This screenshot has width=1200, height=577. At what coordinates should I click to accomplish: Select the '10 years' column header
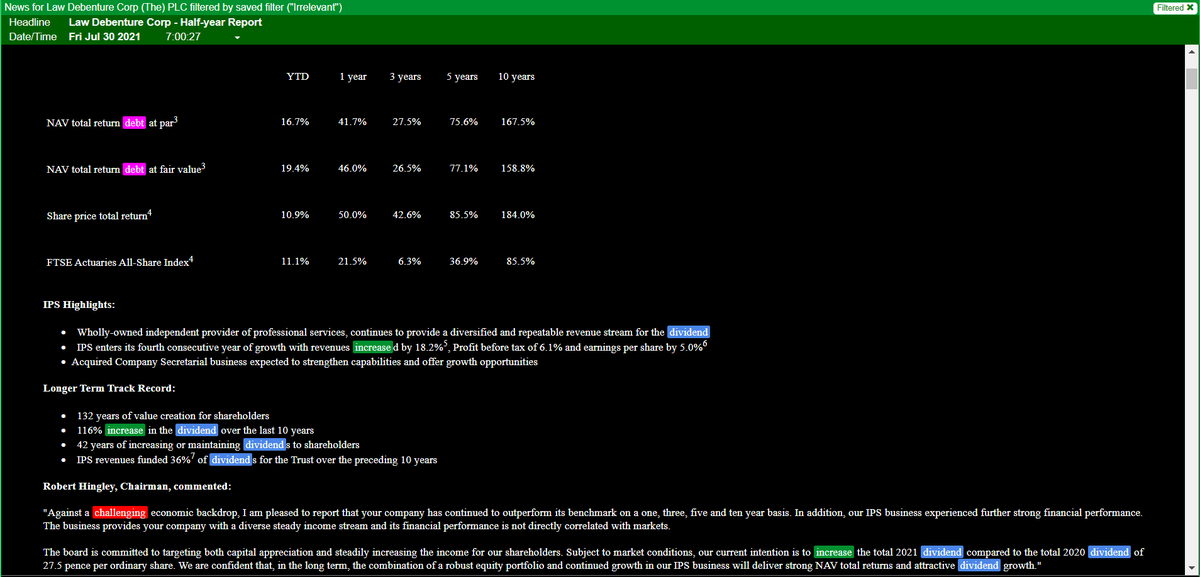coord(516,77)
